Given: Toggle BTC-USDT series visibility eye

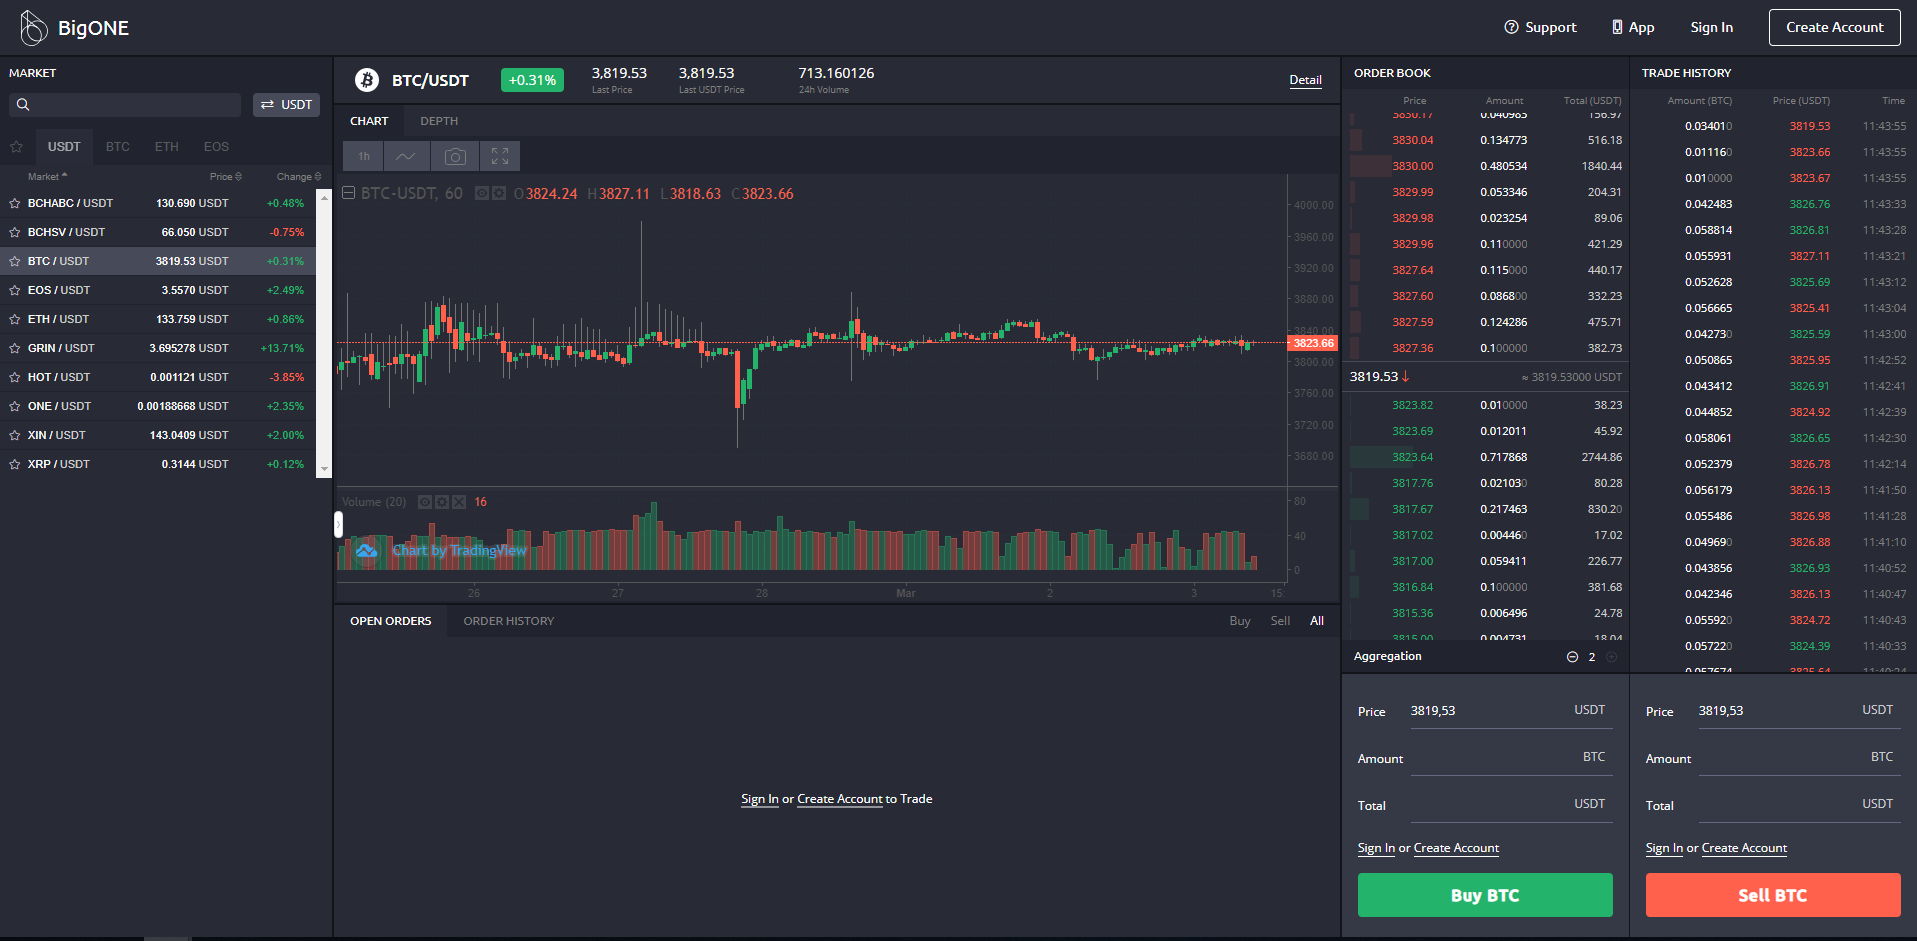Looking at the screenshot, I should point(482,193).
